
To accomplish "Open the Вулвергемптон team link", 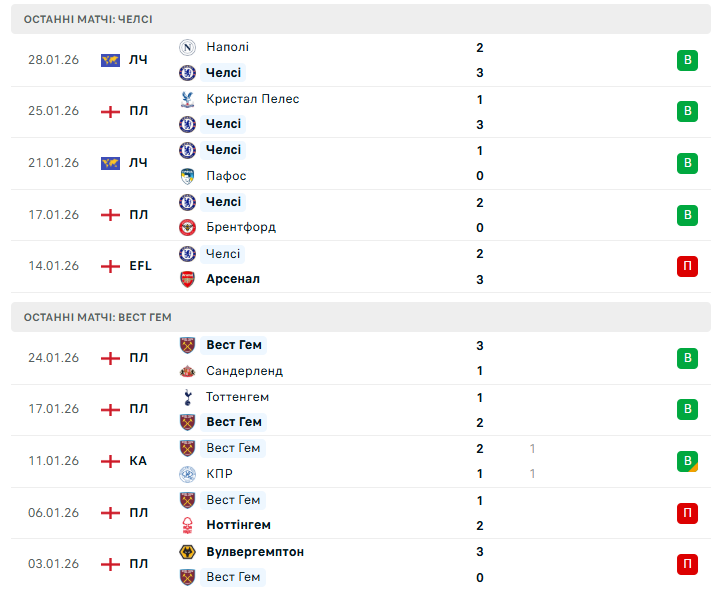I will click(x=255, y=552).
